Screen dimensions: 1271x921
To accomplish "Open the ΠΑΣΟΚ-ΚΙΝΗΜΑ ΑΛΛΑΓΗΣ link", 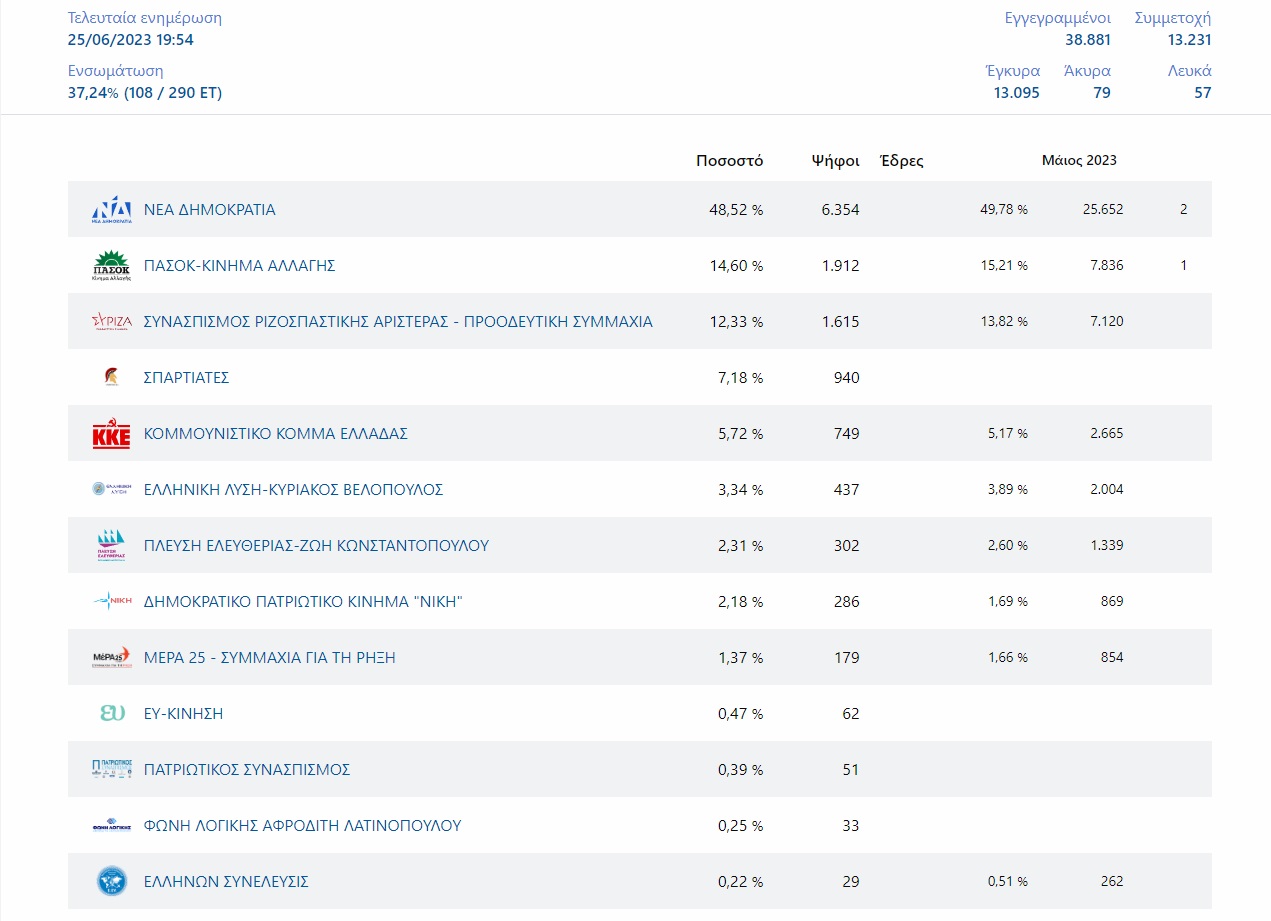I will point(239,266).
